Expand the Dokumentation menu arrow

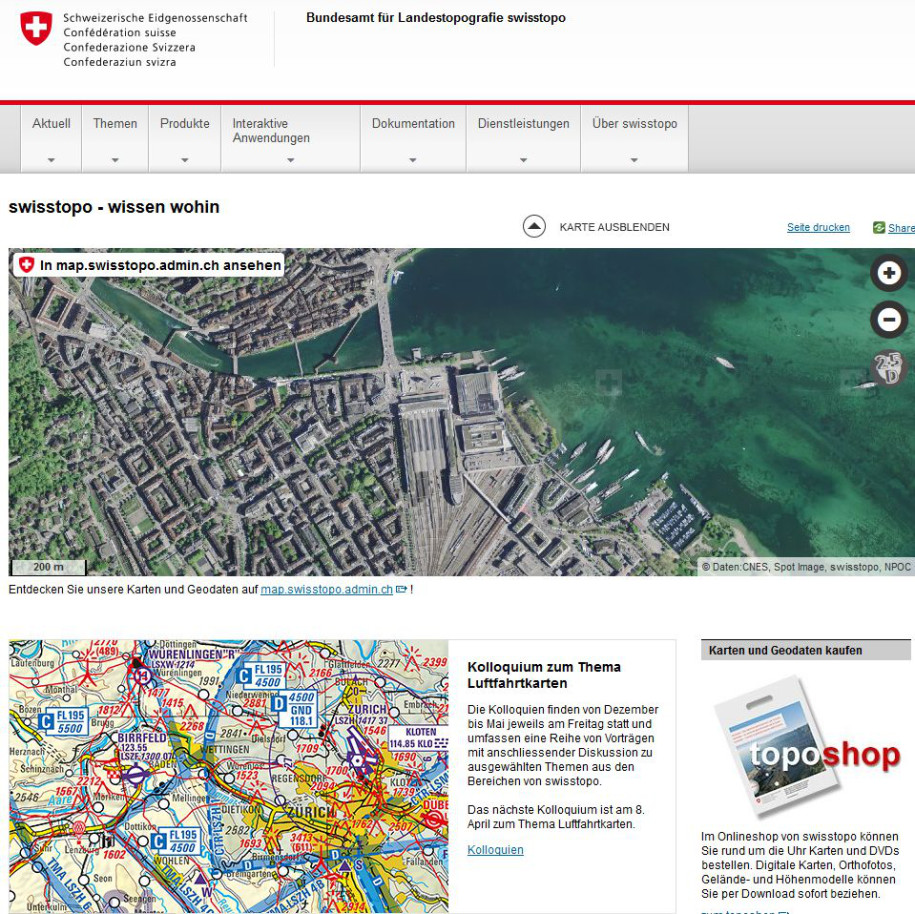[x=413, y=160]
